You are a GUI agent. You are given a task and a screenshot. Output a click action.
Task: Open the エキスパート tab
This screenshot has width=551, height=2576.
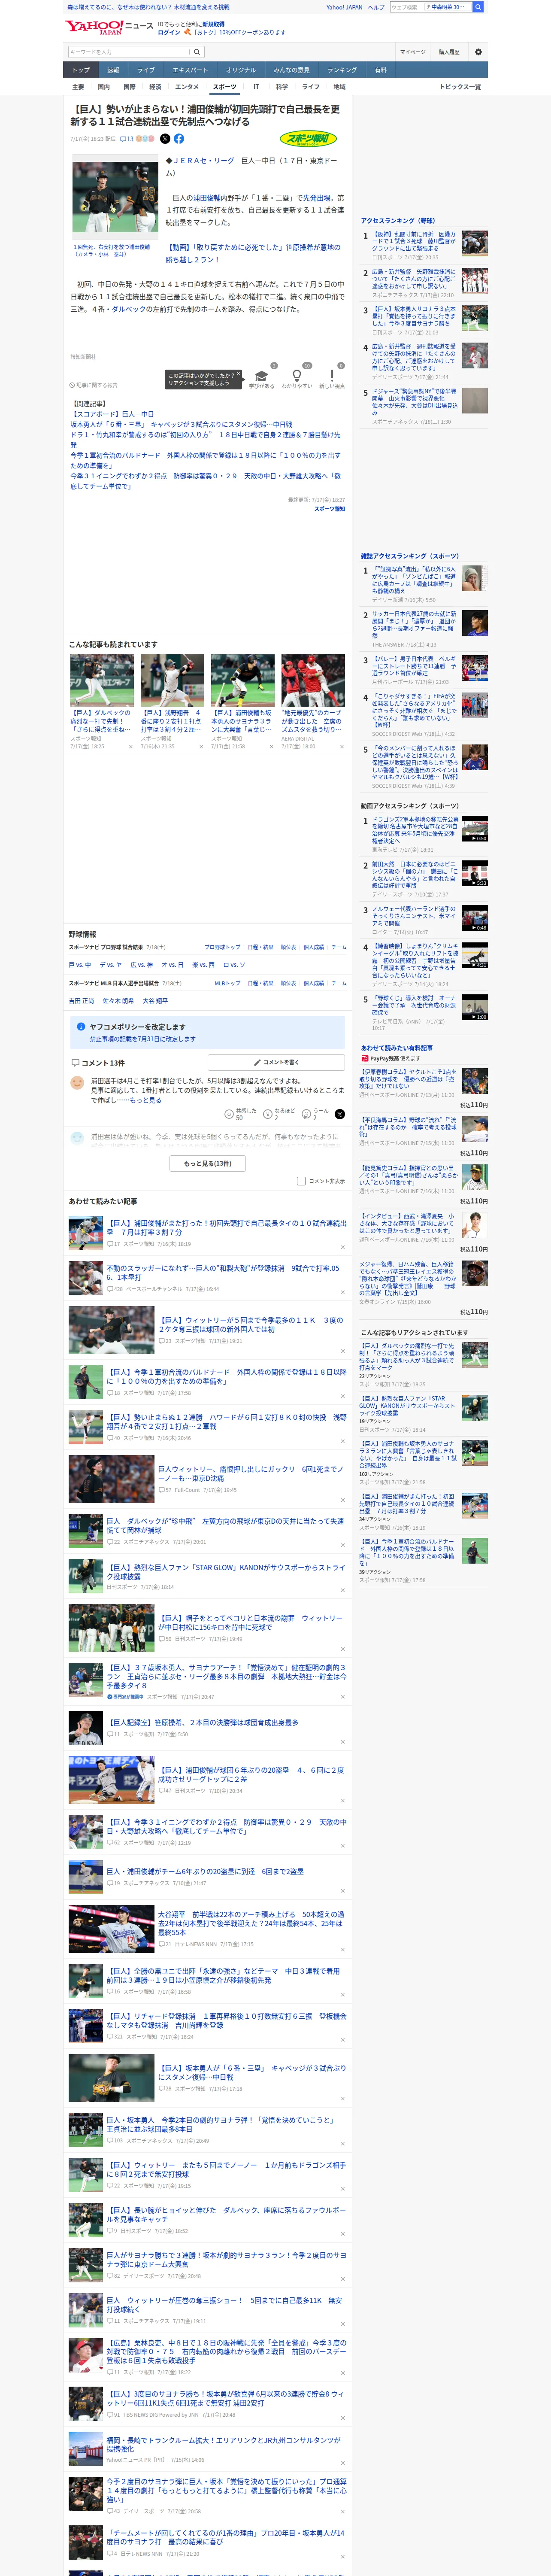coord(190,70)
